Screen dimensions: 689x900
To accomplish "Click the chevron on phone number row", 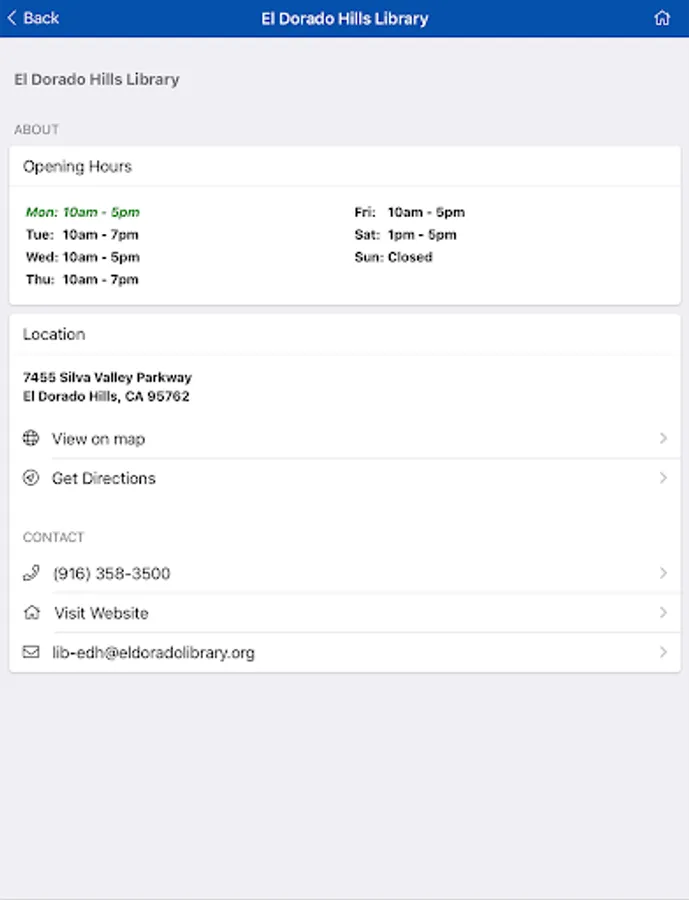I will point(663,573).
